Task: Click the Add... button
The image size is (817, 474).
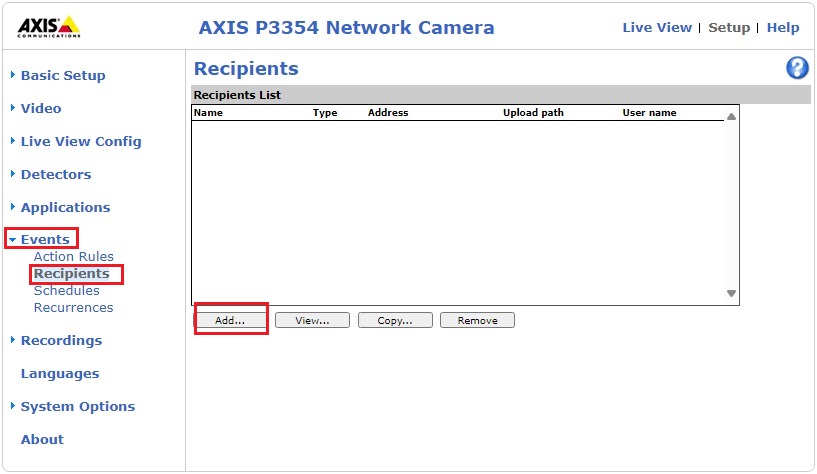Action: coord(230,320)
